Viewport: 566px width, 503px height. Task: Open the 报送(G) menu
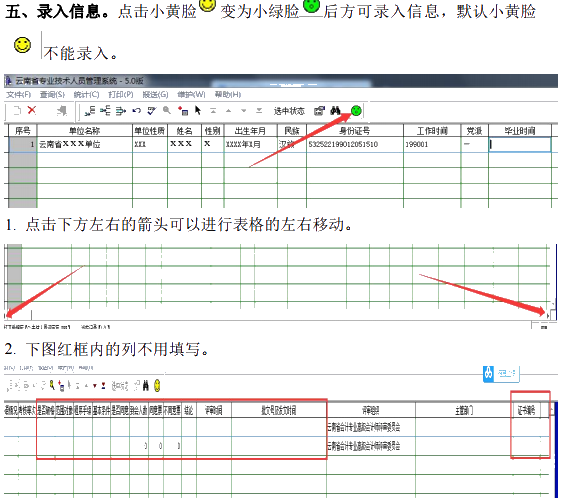[155, 95]
